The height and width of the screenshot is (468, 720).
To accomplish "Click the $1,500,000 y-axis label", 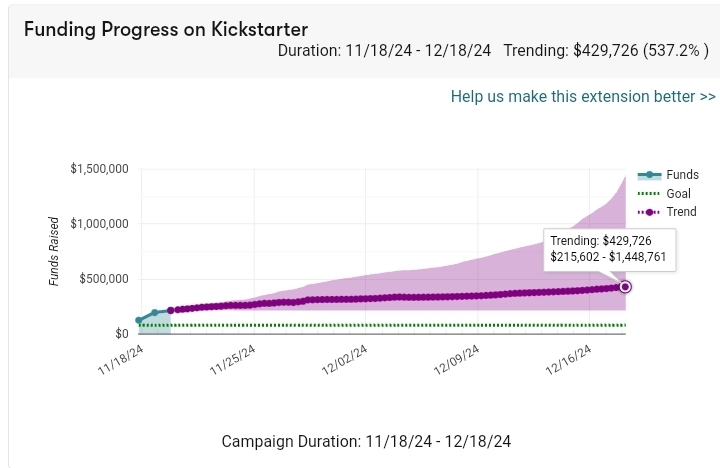I will click(98, 169).
